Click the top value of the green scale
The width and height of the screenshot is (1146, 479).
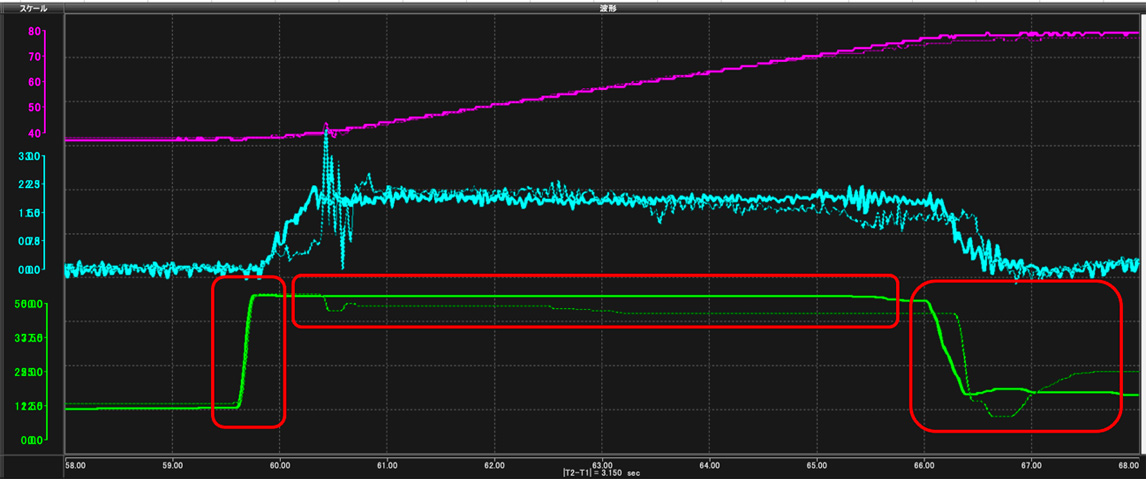click(28, 303)
